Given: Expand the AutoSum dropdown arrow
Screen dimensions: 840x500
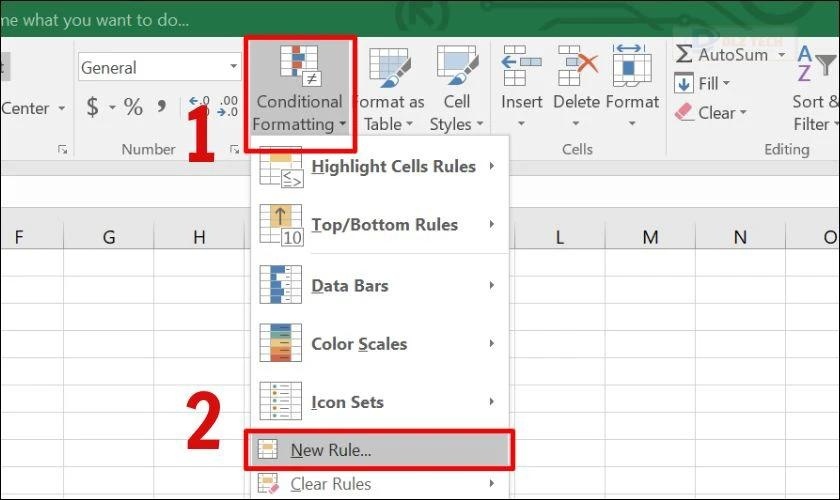Looking at the screenshot, I should click(782, 55).
